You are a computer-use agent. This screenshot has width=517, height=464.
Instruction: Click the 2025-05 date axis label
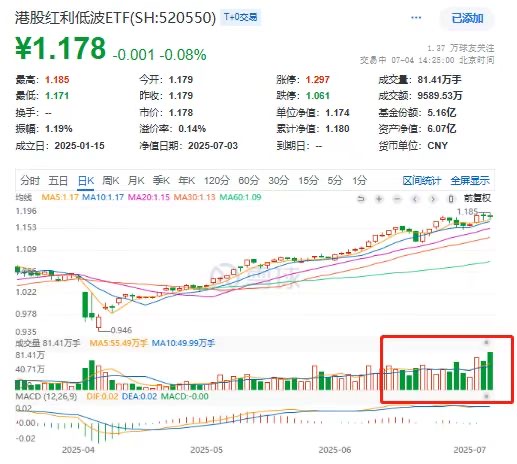coord(206,450)
